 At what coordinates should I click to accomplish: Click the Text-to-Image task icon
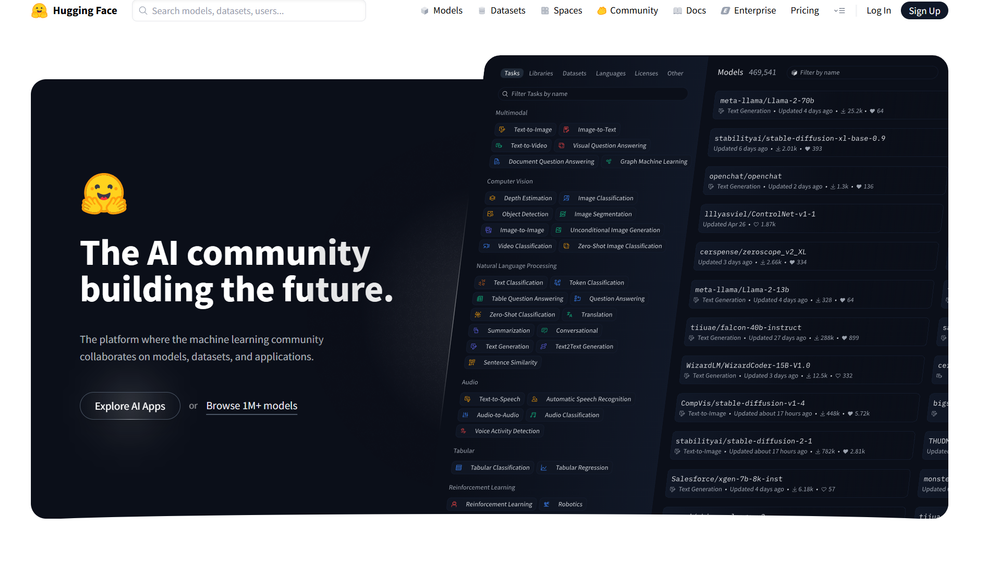502,129
